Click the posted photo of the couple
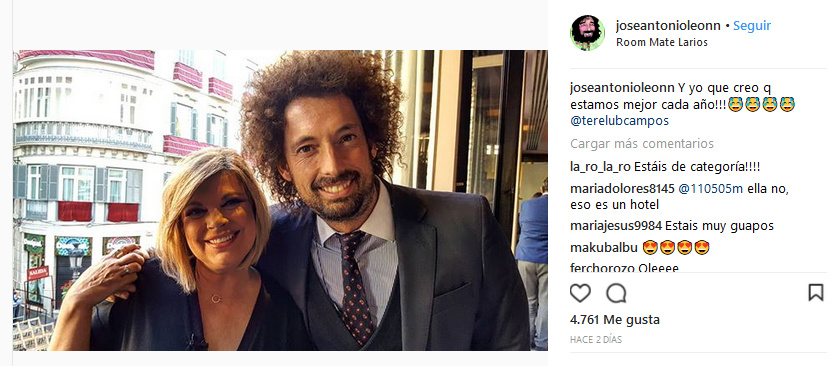The height and width of the screenshot is (366, 830). [x=280, y=200]
